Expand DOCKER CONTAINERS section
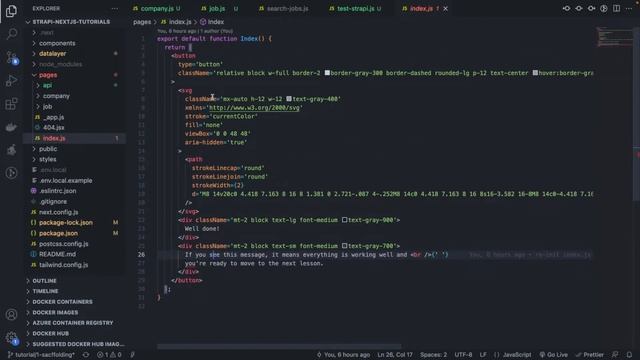The width and height of the screenshot is (640, 360). pyautogui.click(x=62, y=302)
